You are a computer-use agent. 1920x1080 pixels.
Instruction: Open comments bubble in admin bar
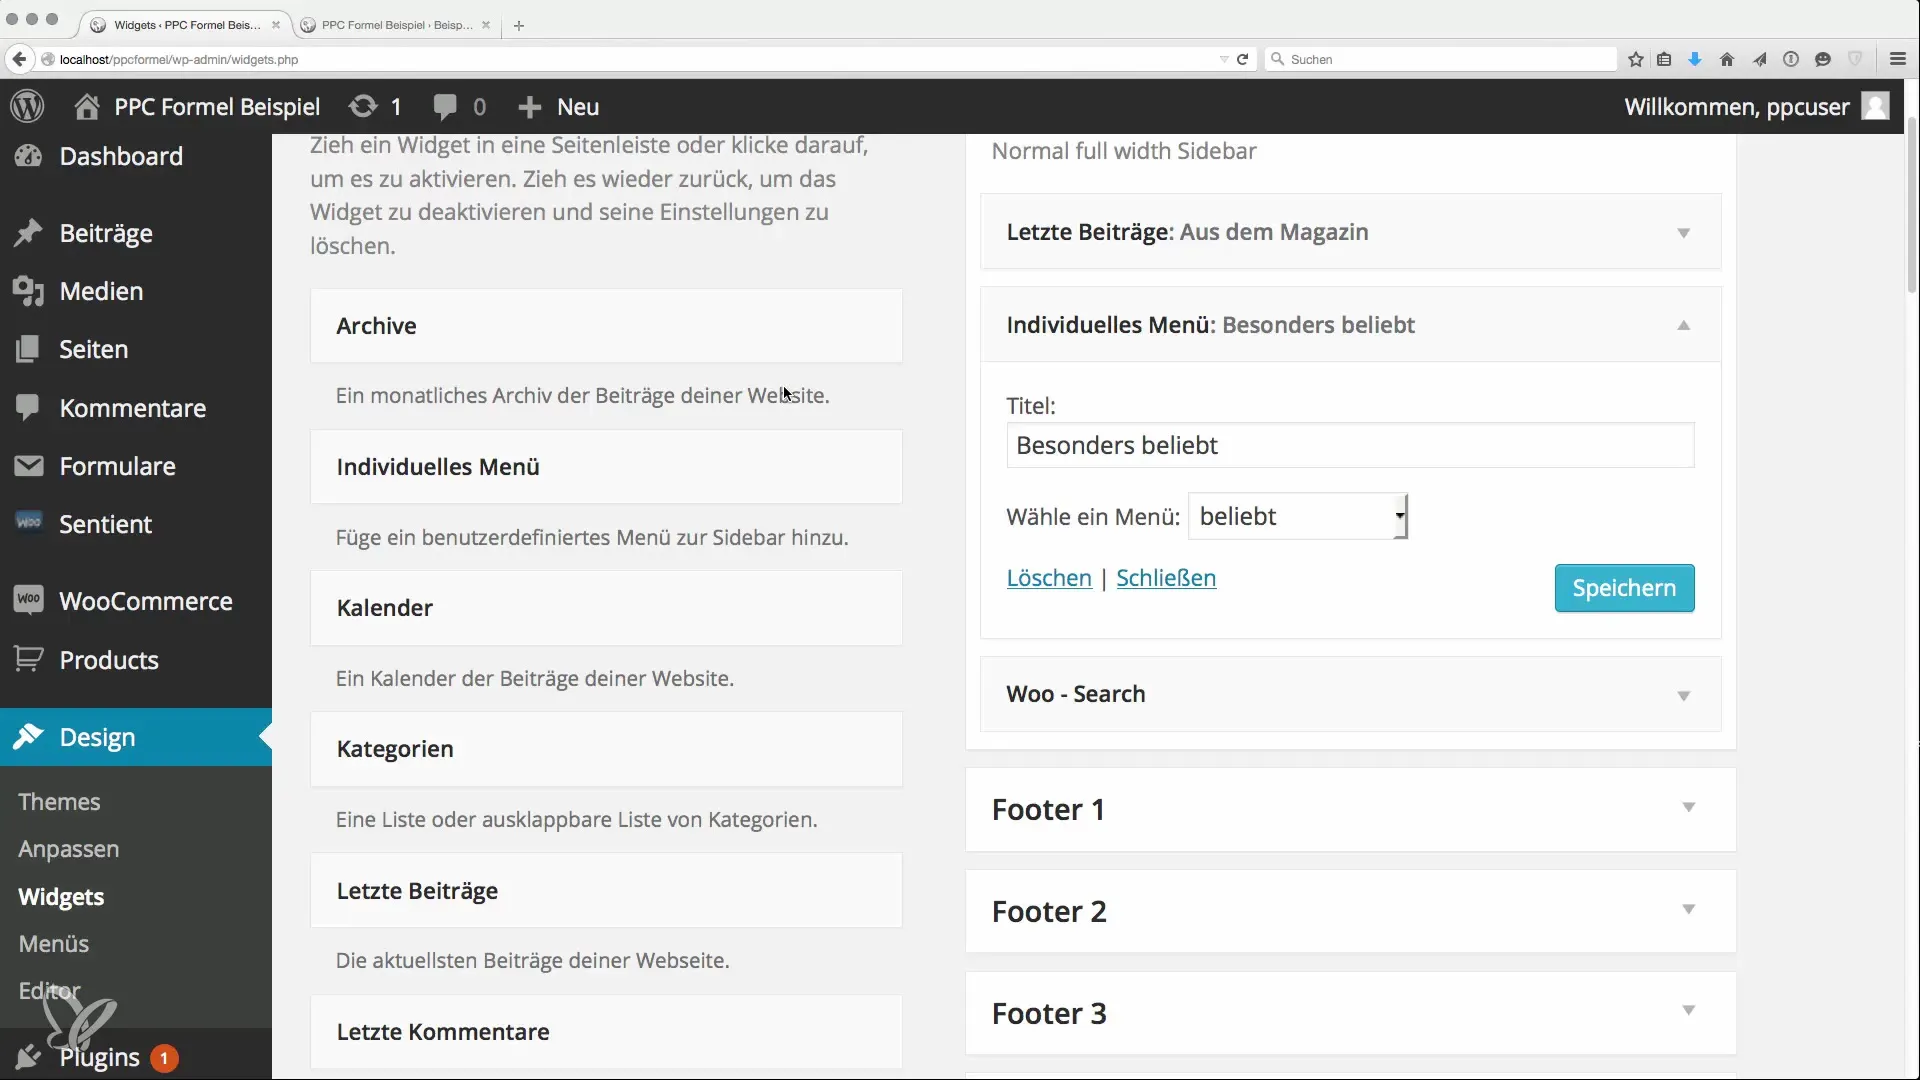click(445, 106)
